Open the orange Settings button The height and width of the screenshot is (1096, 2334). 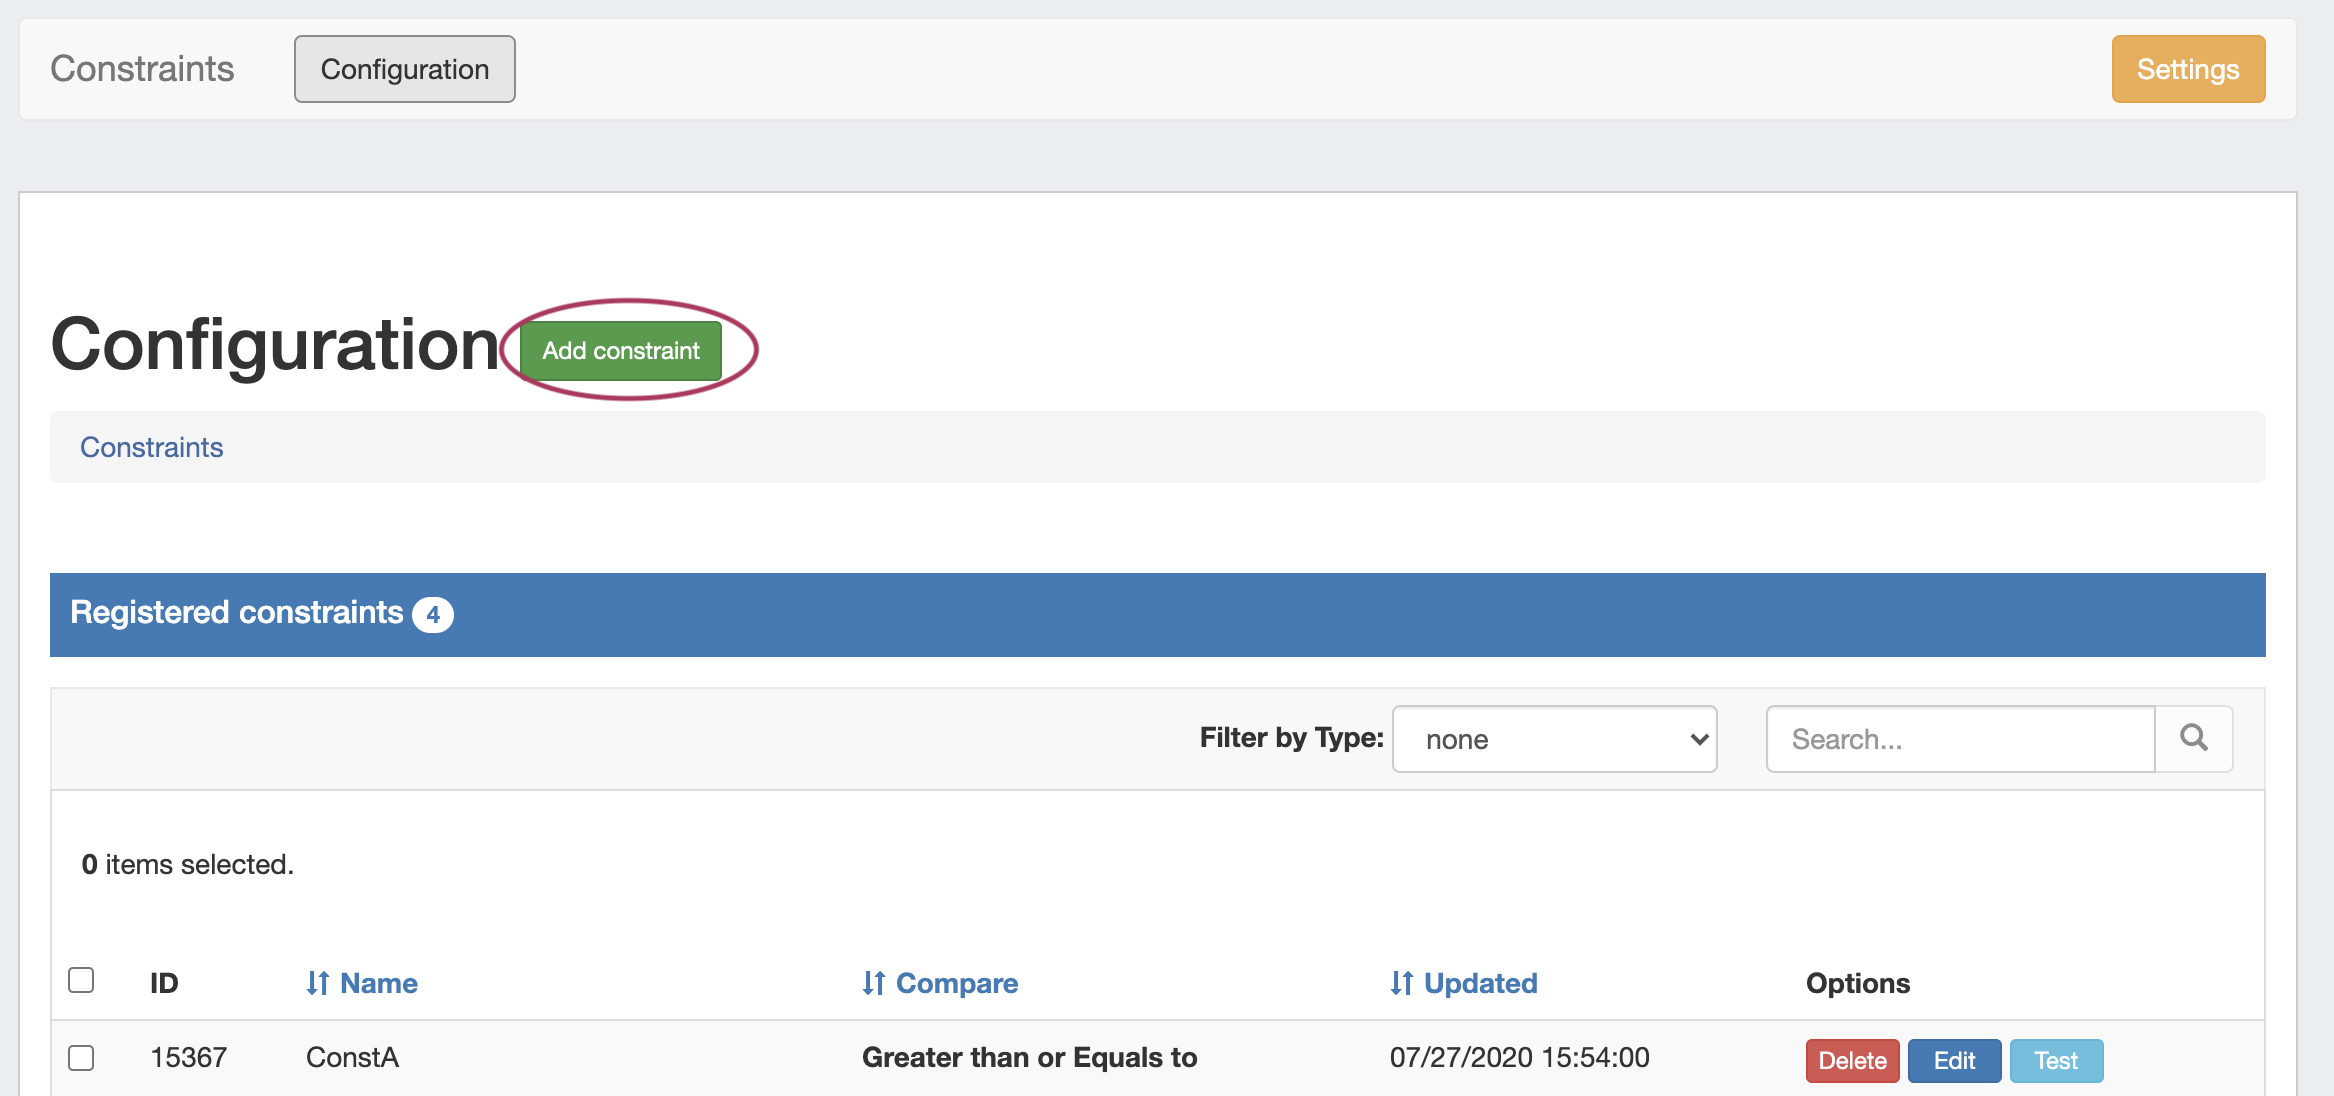pyautogui.click(x=2188, y=69)
